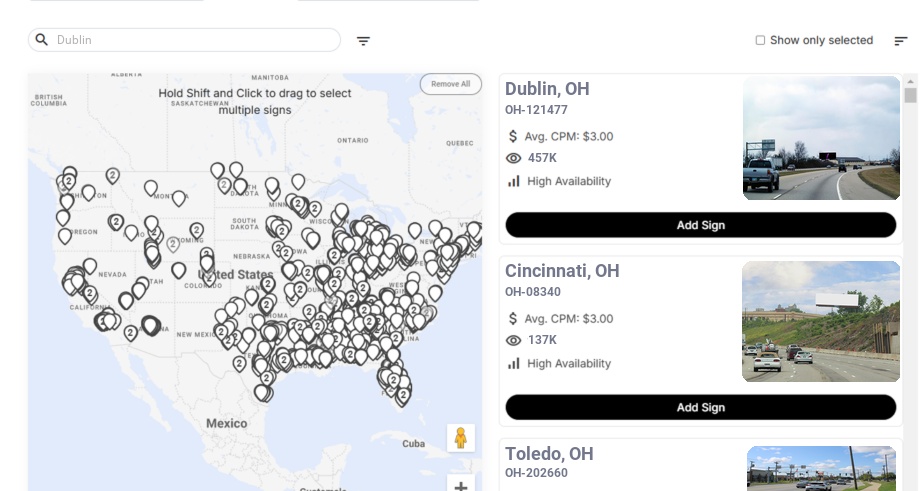The height and width of the screenshot is (491, 920).
Task: Add the Dublin, OH sign
Action: pos(700,225)
